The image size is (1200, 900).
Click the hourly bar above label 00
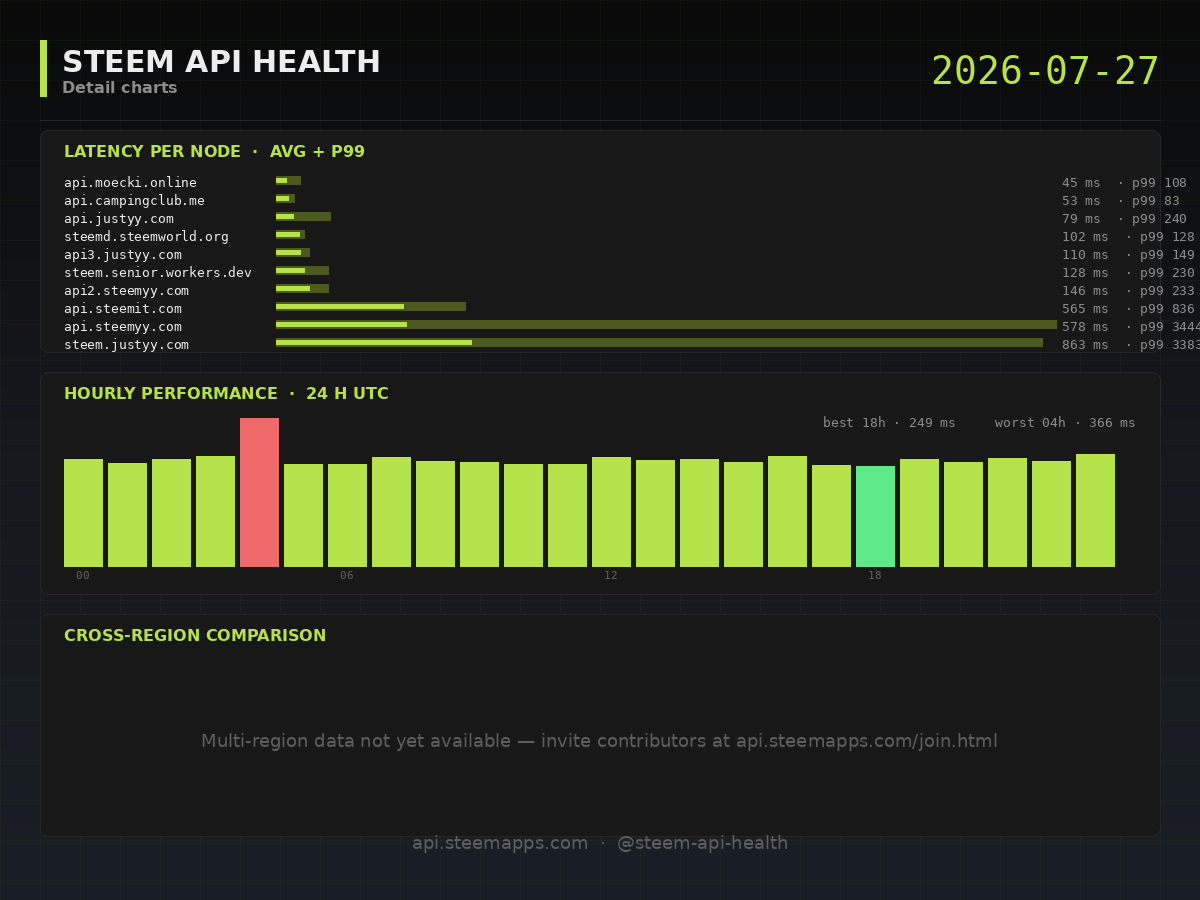pos(83,513)
